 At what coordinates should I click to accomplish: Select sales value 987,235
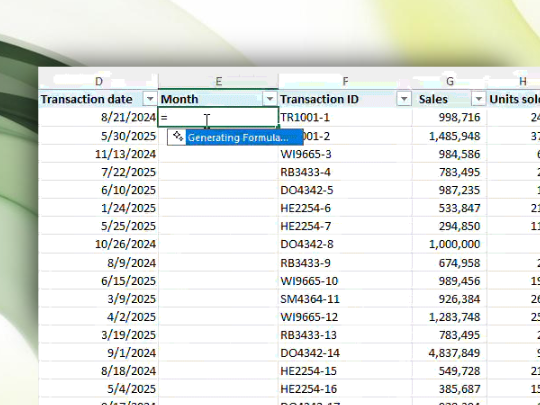(x=449, y=190)
